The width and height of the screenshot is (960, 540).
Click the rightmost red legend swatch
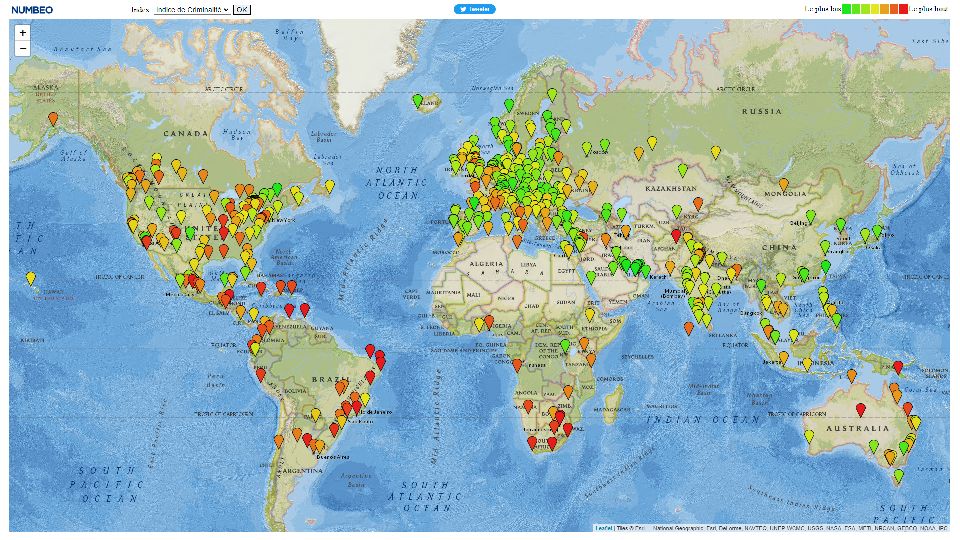tap(903, 9)
